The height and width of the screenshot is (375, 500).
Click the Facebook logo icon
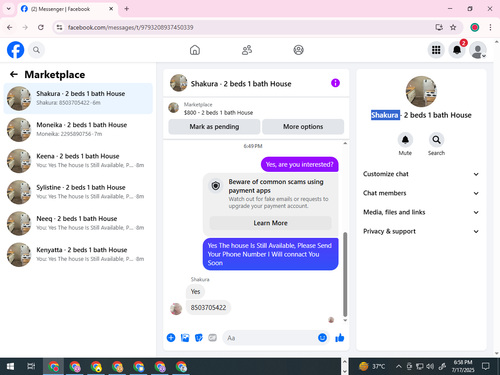coord(16,50)
